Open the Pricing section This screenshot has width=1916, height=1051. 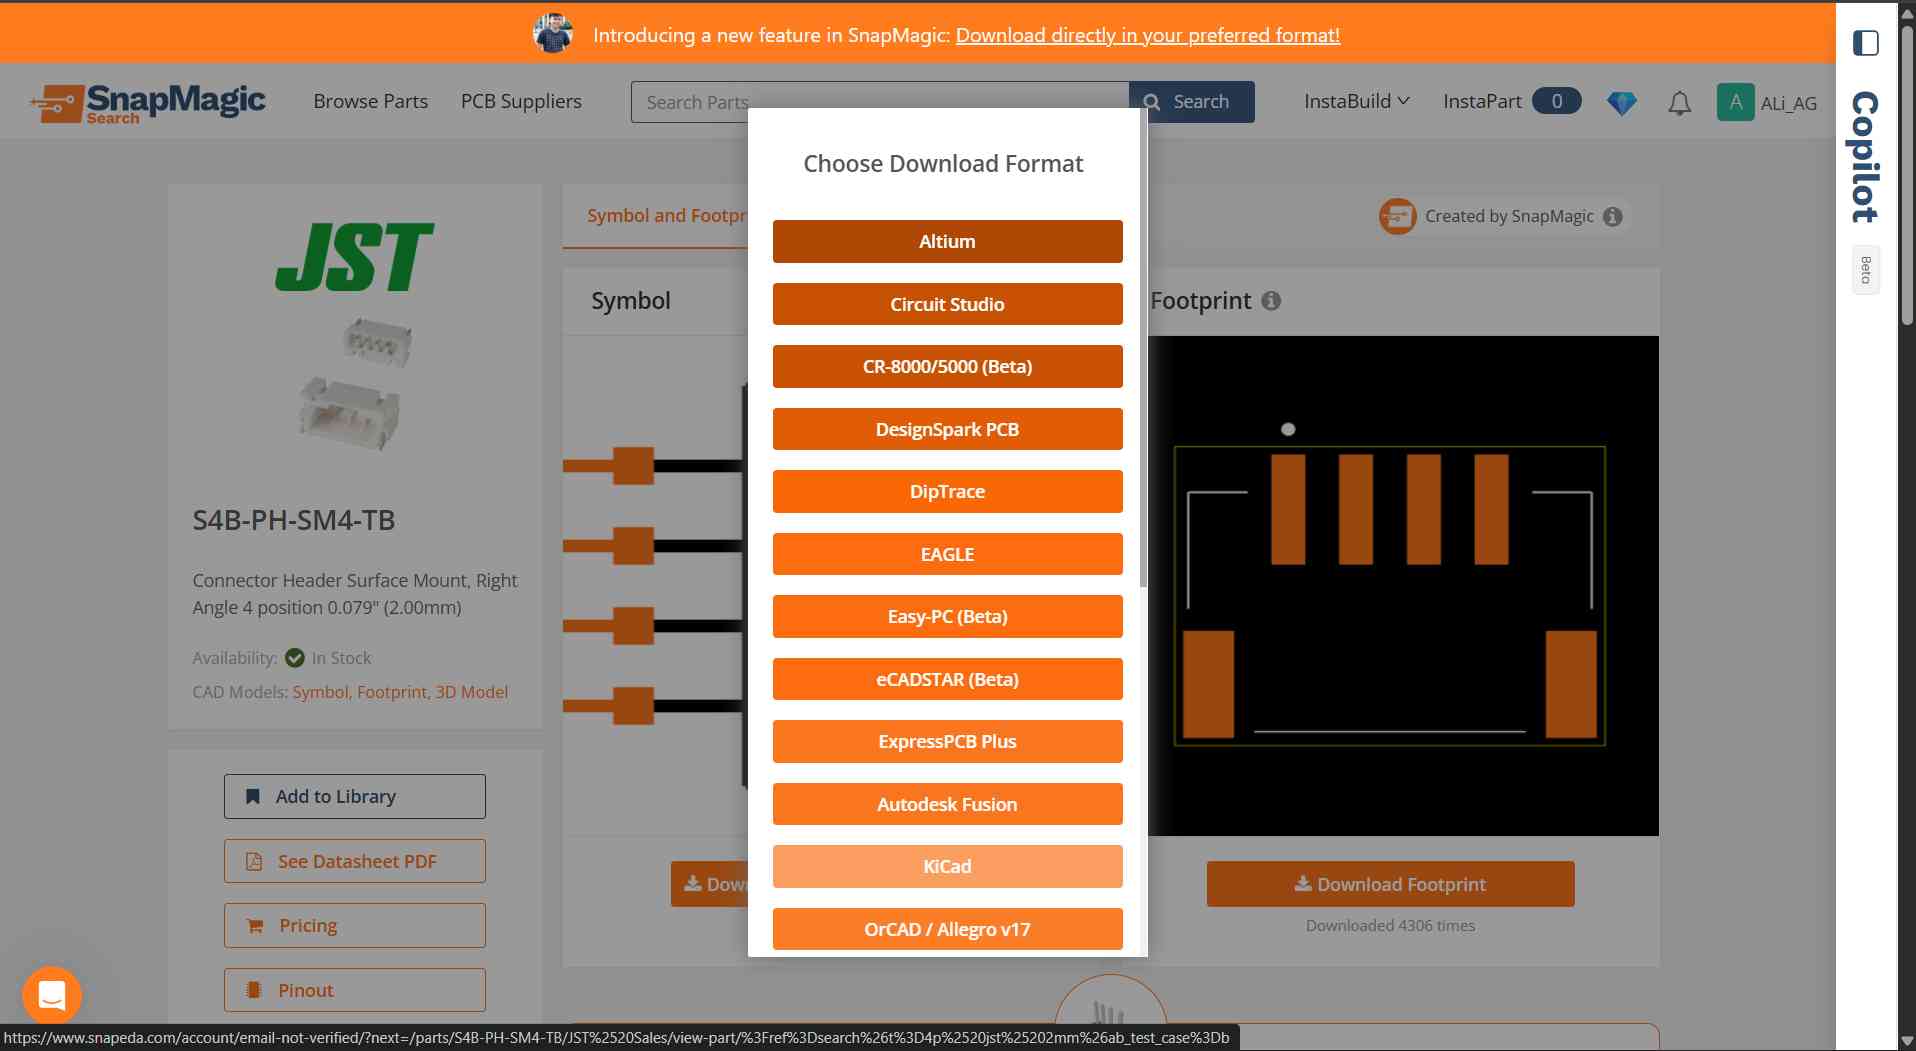(x=355, y=925)
